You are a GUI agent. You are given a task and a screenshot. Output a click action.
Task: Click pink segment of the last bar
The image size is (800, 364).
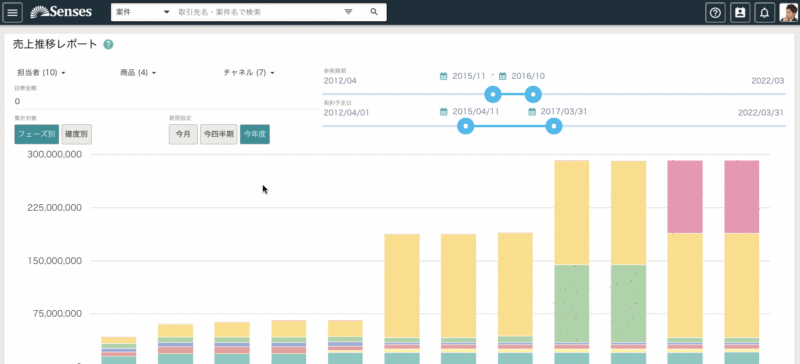point(741,197)
